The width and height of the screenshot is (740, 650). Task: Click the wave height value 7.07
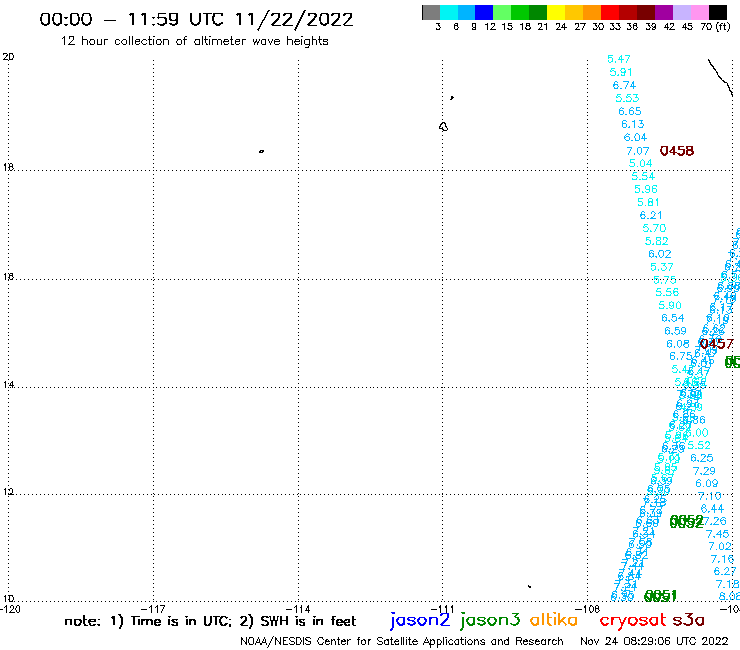pos(638,151)
